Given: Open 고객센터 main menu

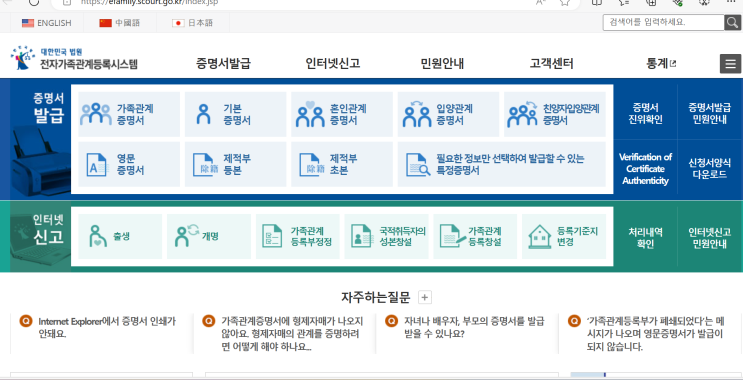Looking at the screenshot, I should coord(552,63).
